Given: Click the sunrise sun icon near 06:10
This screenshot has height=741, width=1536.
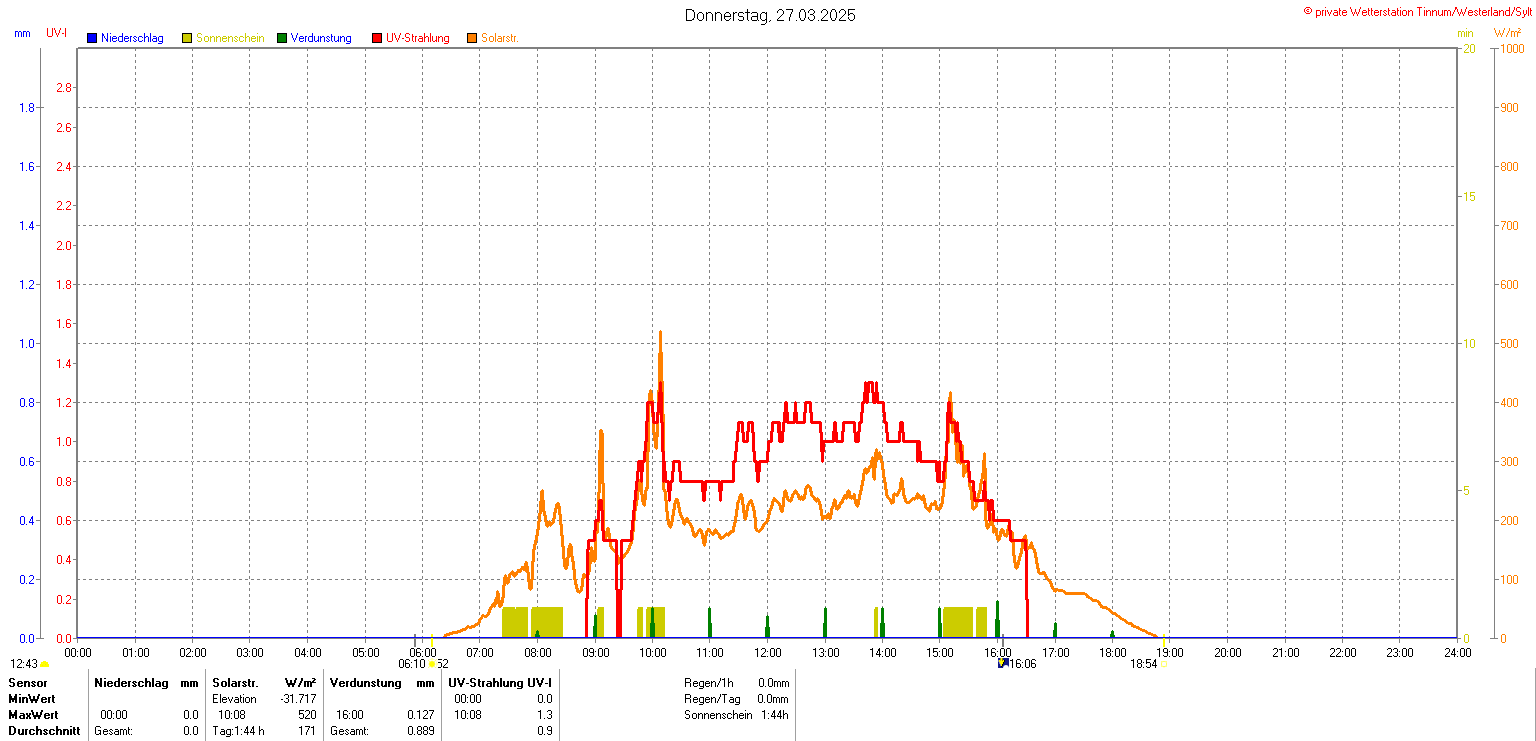Looking at the screenshot, I should [432, 663].
